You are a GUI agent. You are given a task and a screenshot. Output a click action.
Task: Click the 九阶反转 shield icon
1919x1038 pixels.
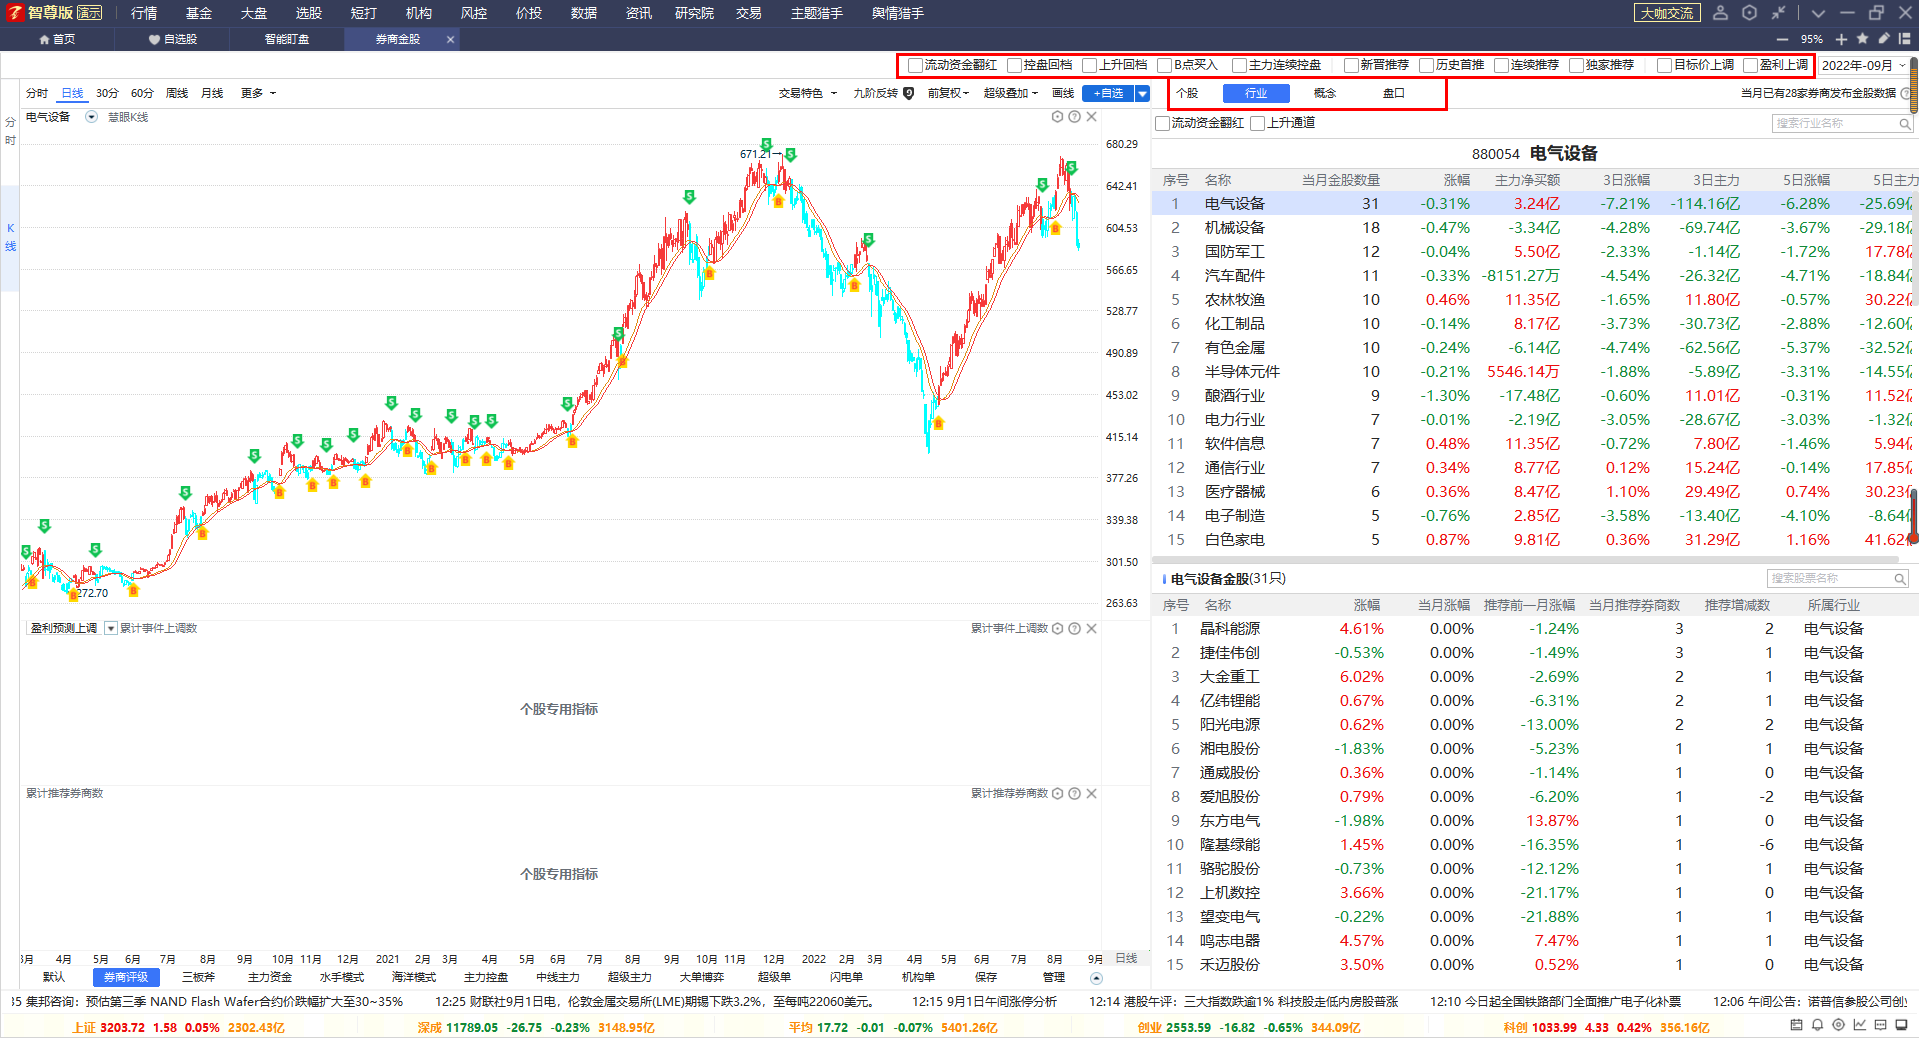tap(908, 93)
